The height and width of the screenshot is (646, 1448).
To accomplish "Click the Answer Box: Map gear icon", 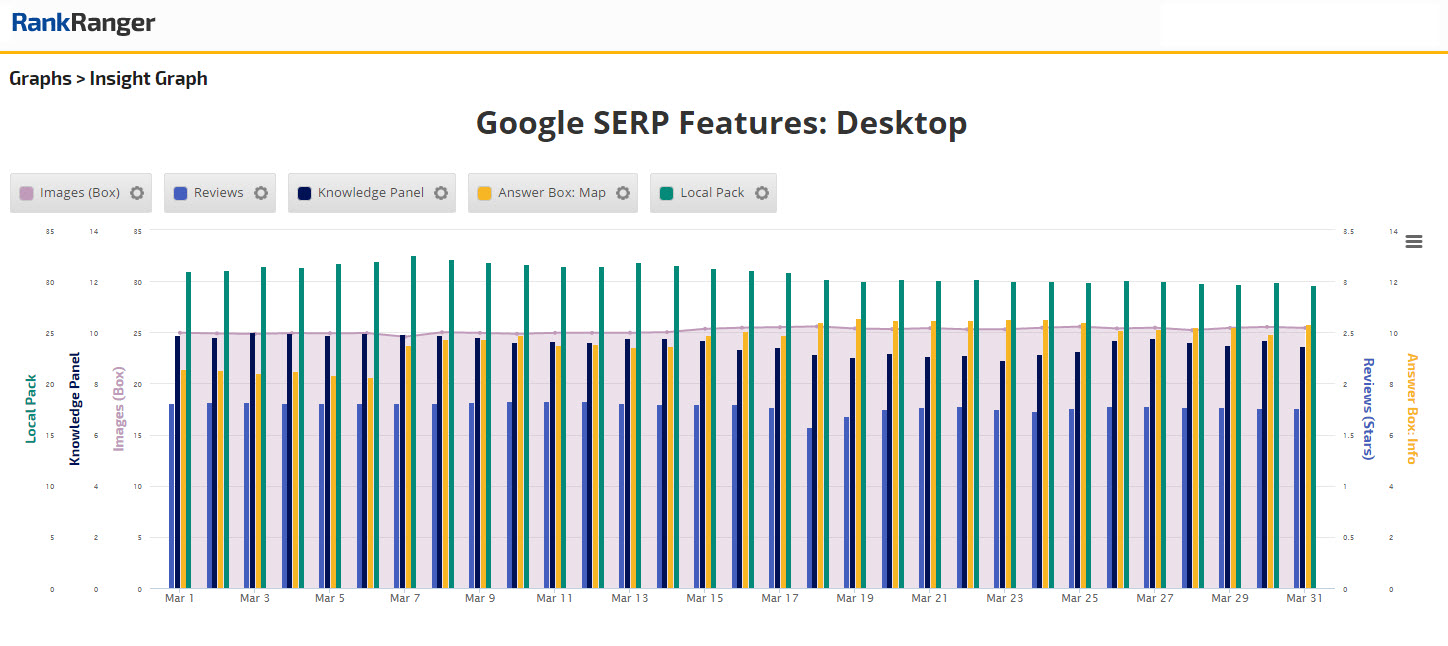I will tap(622, 193).
